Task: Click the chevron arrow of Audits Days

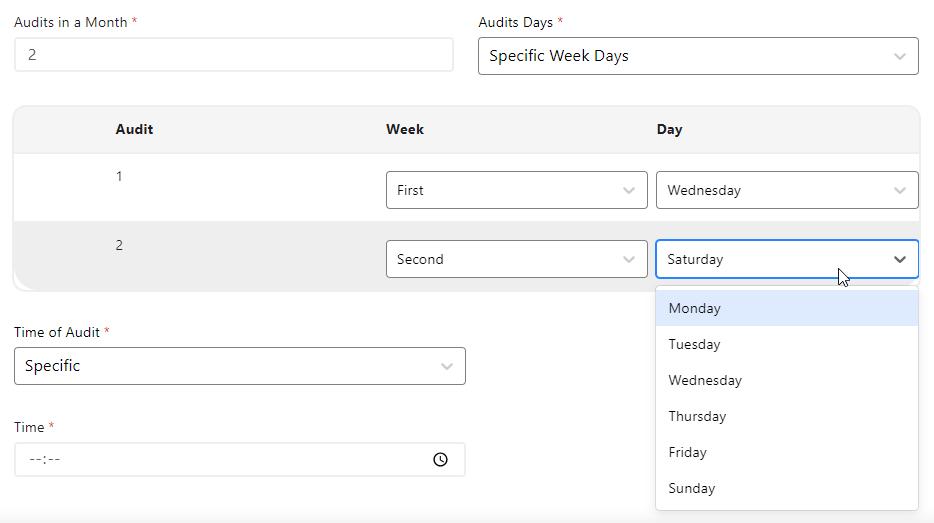Action: pyautogui.click(x=900, y=56)
